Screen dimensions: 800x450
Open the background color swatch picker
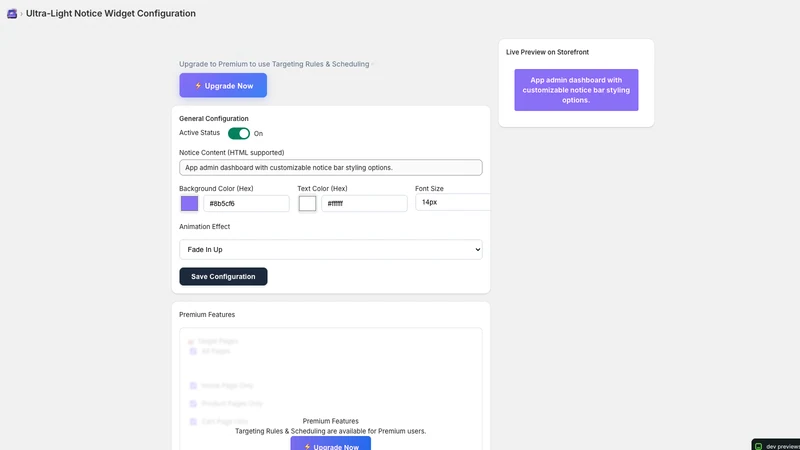(189, 203)
